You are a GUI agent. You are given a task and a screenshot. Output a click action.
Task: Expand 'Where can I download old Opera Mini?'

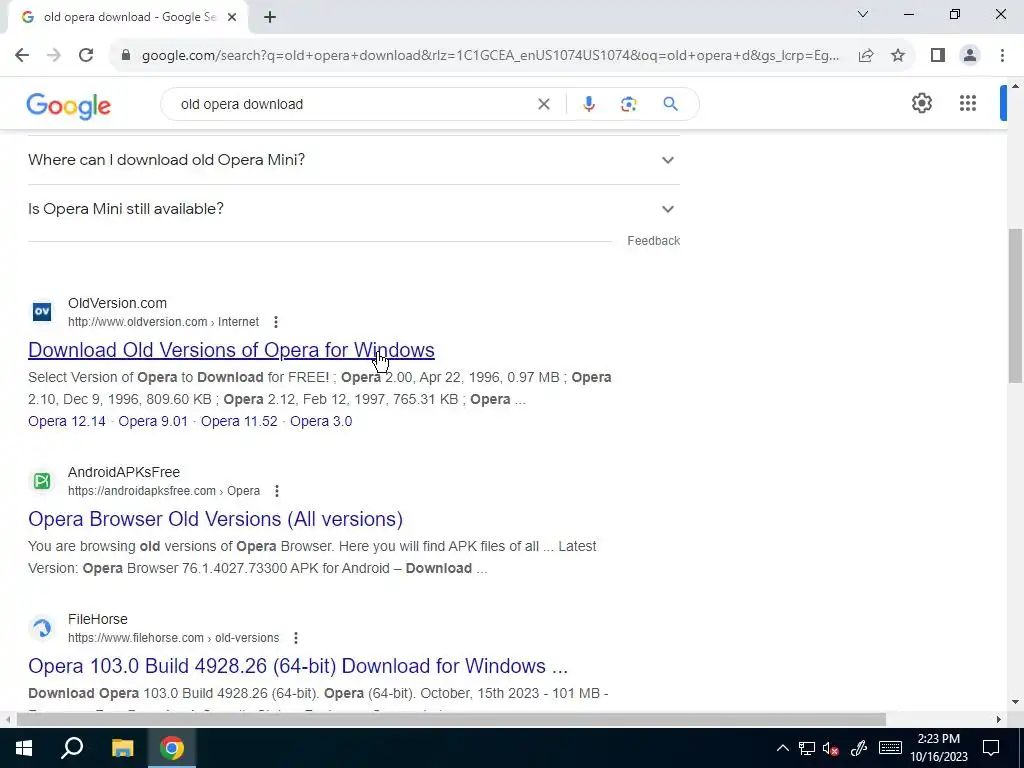tap(354, 160)
